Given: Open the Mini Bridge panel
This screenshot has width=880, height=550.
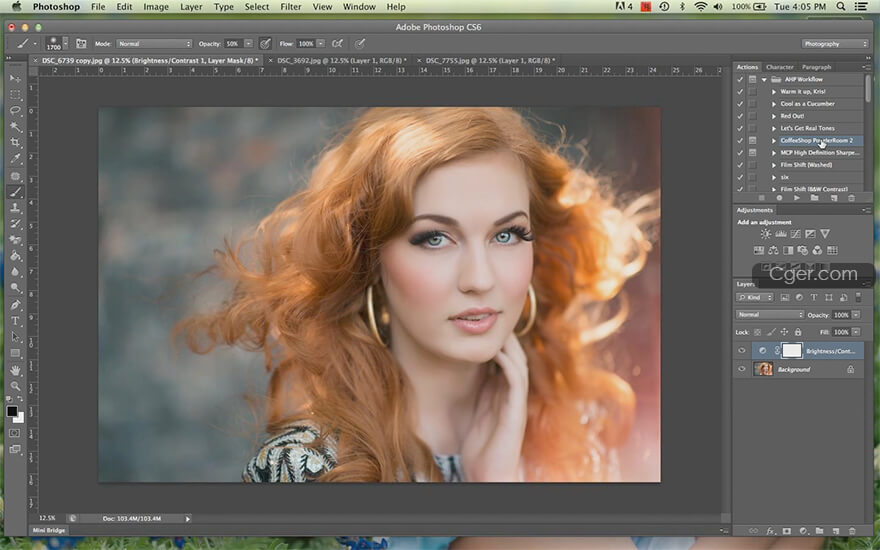Looking at the screenshot, I should point(49,530).
